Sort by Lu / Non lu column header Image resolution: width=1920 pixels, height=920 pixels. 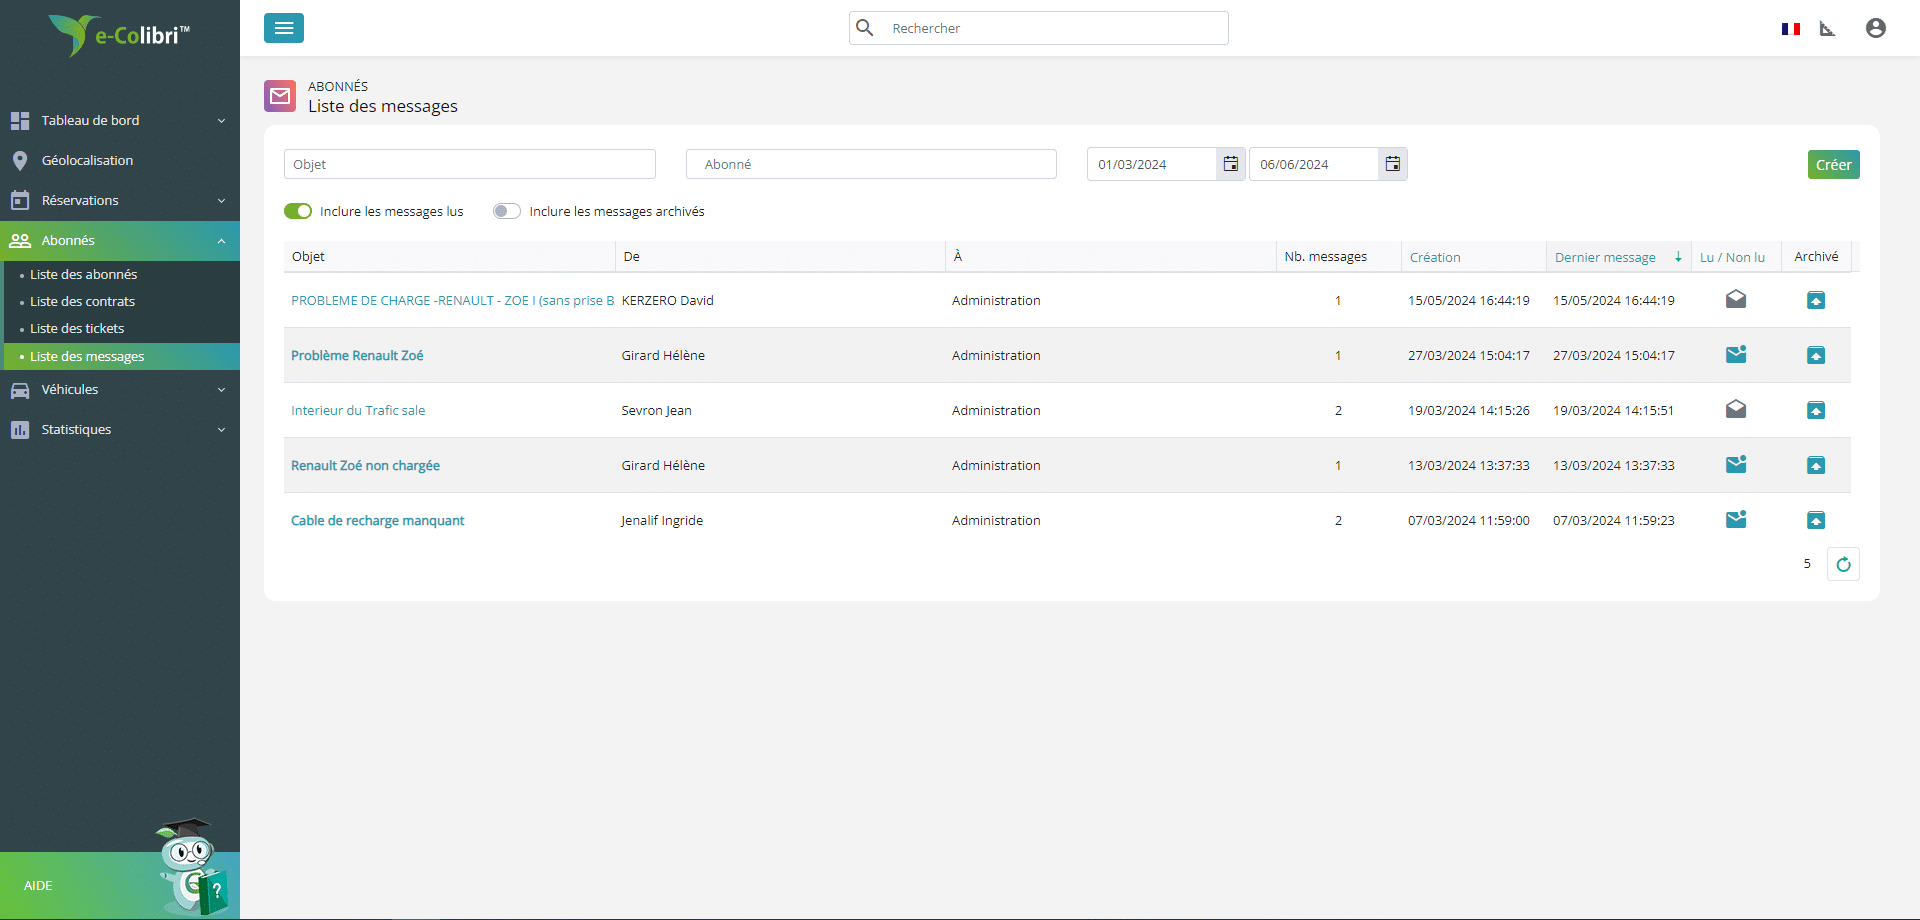click(x=1732, y=257)
